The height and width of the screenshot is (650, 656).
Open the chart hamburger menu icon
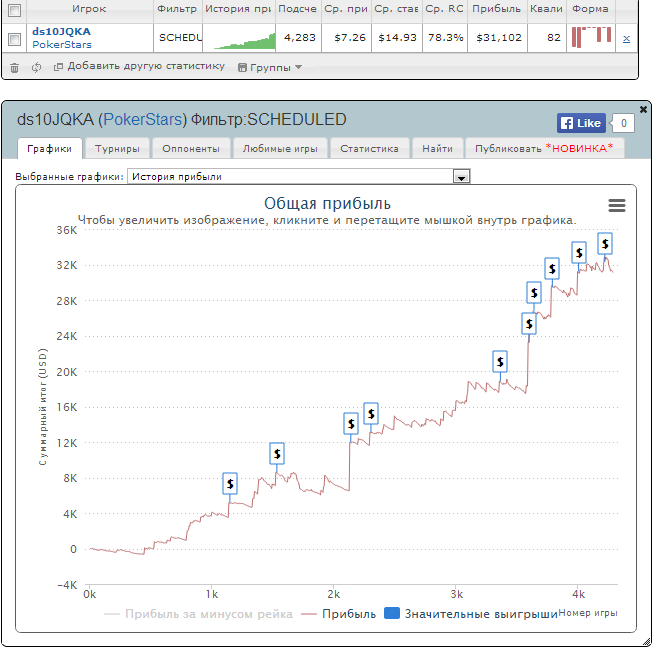pos(616,205)
